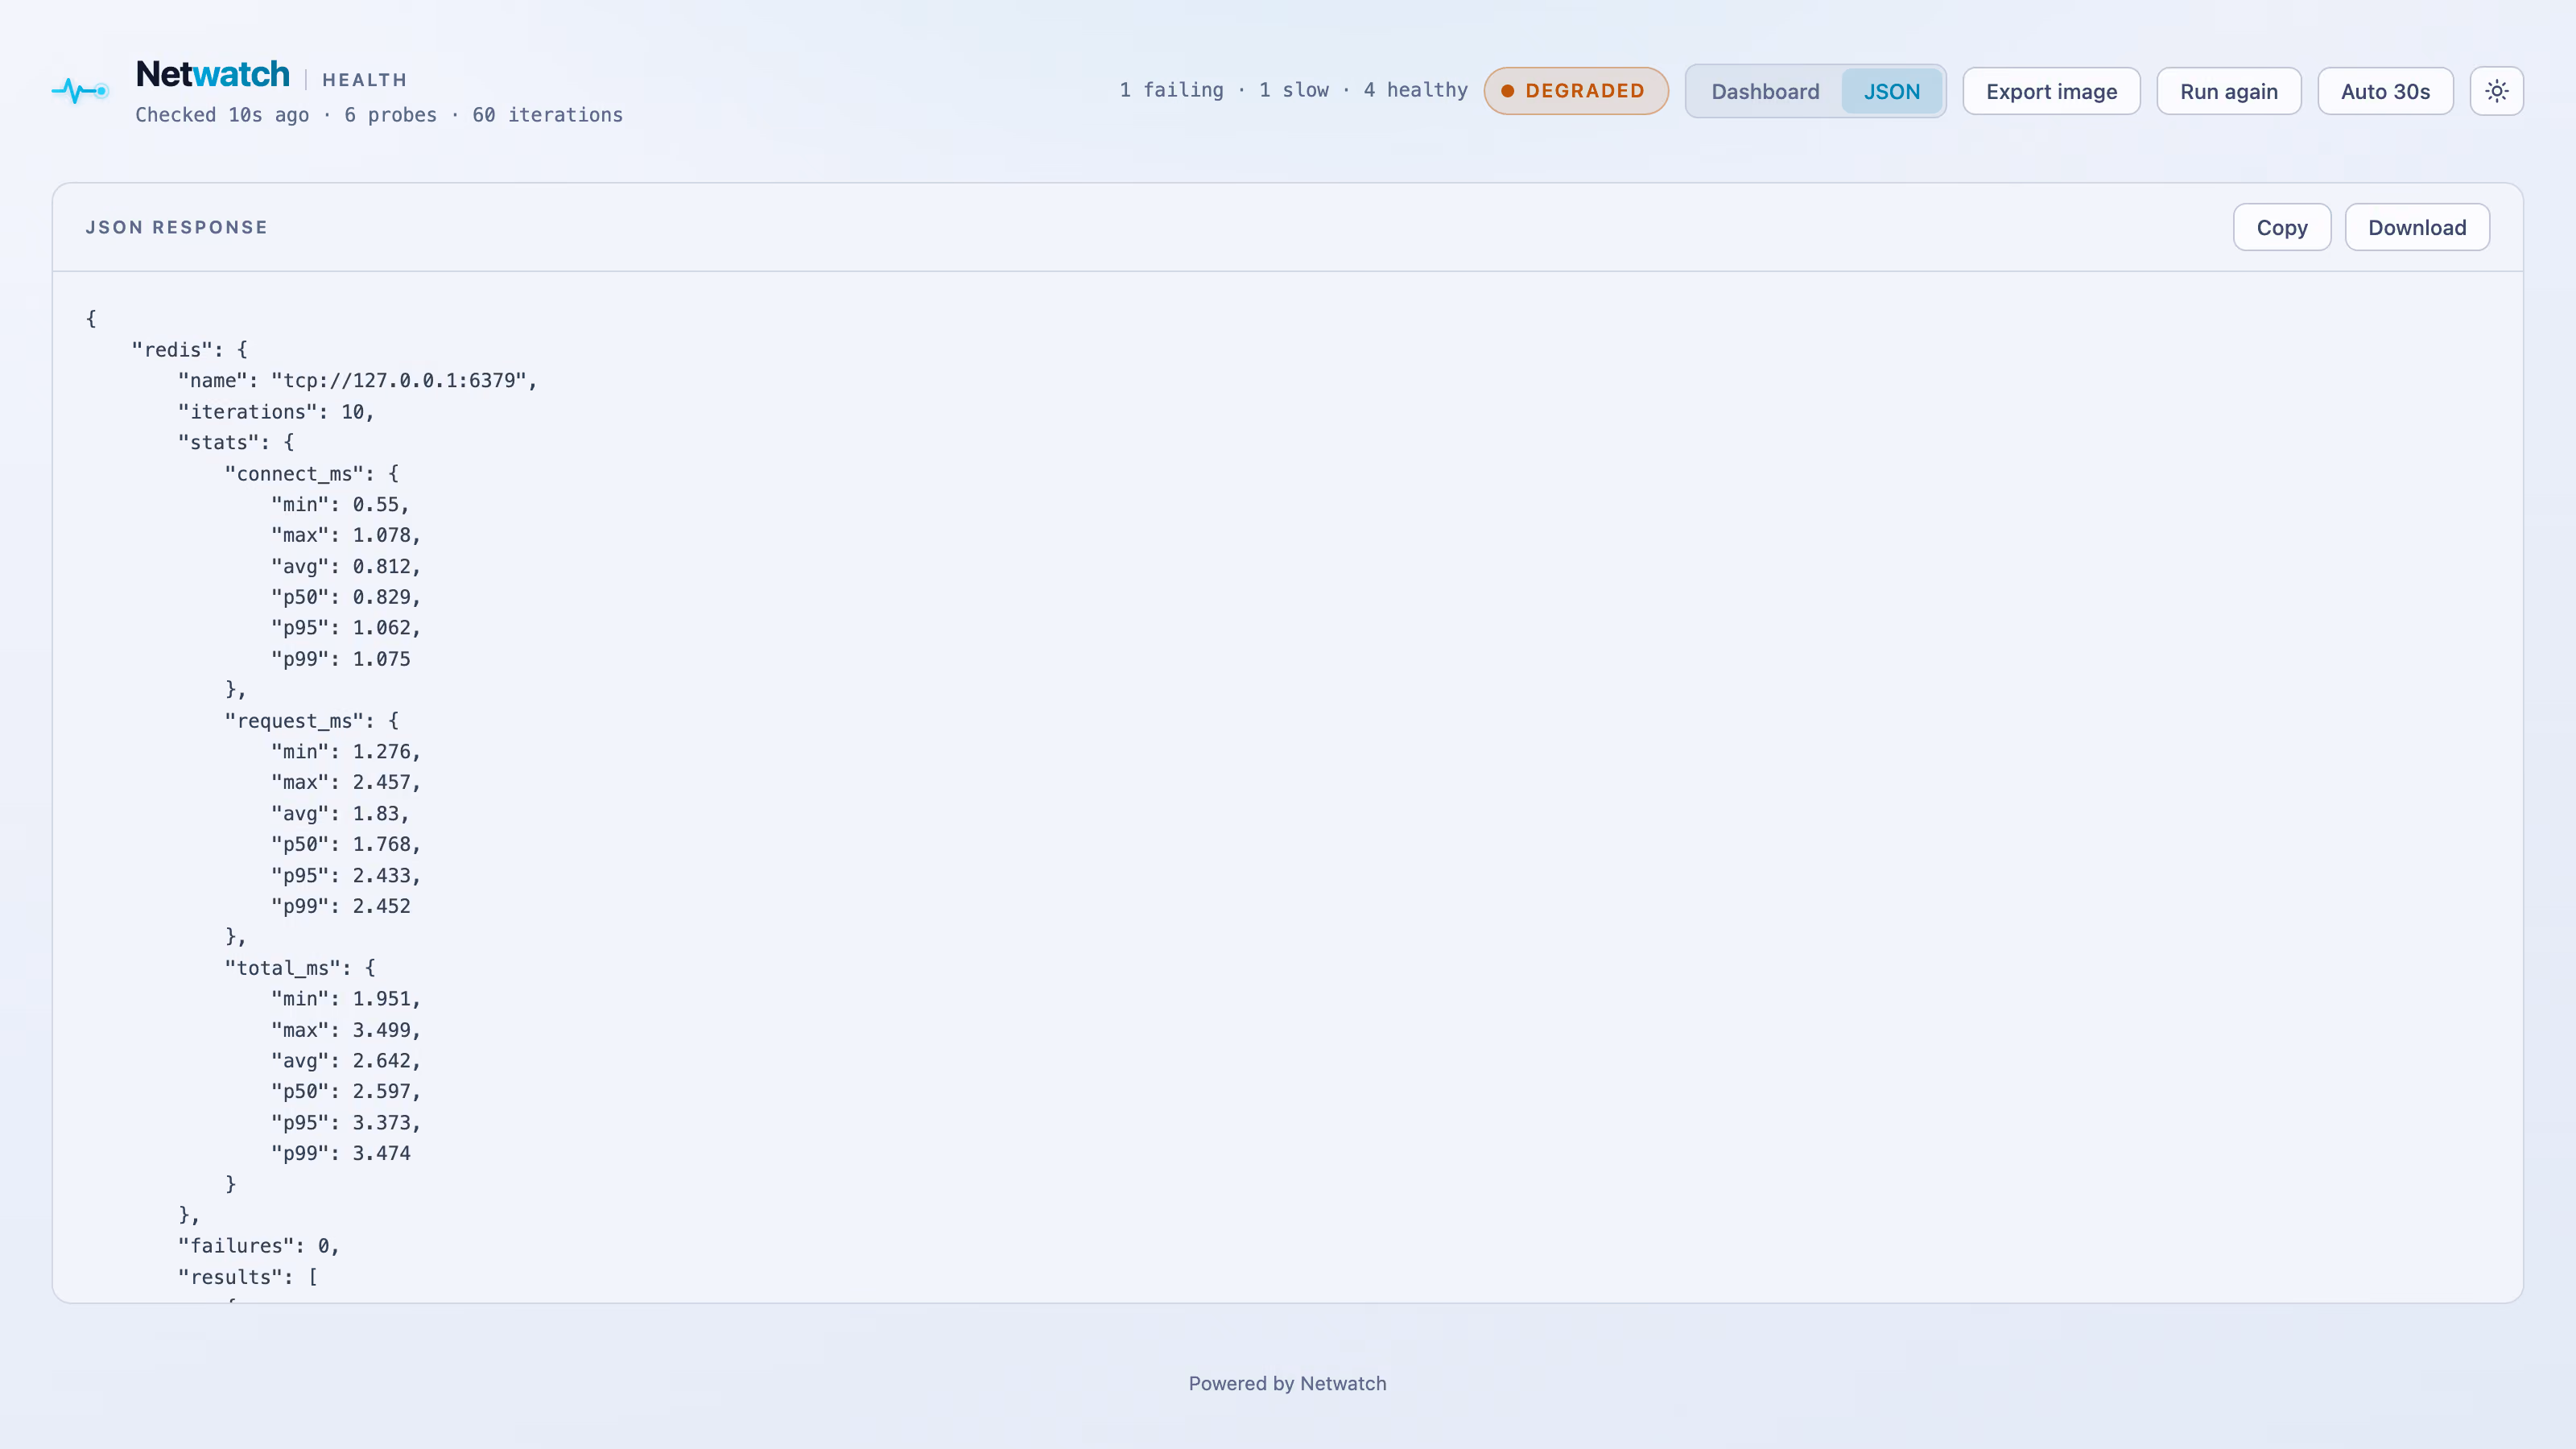Screen dimensions: 2576x1449
Task: Toggle the Auto 30s refresh button
Action: pyautogui.click(x=2385, y=91)
